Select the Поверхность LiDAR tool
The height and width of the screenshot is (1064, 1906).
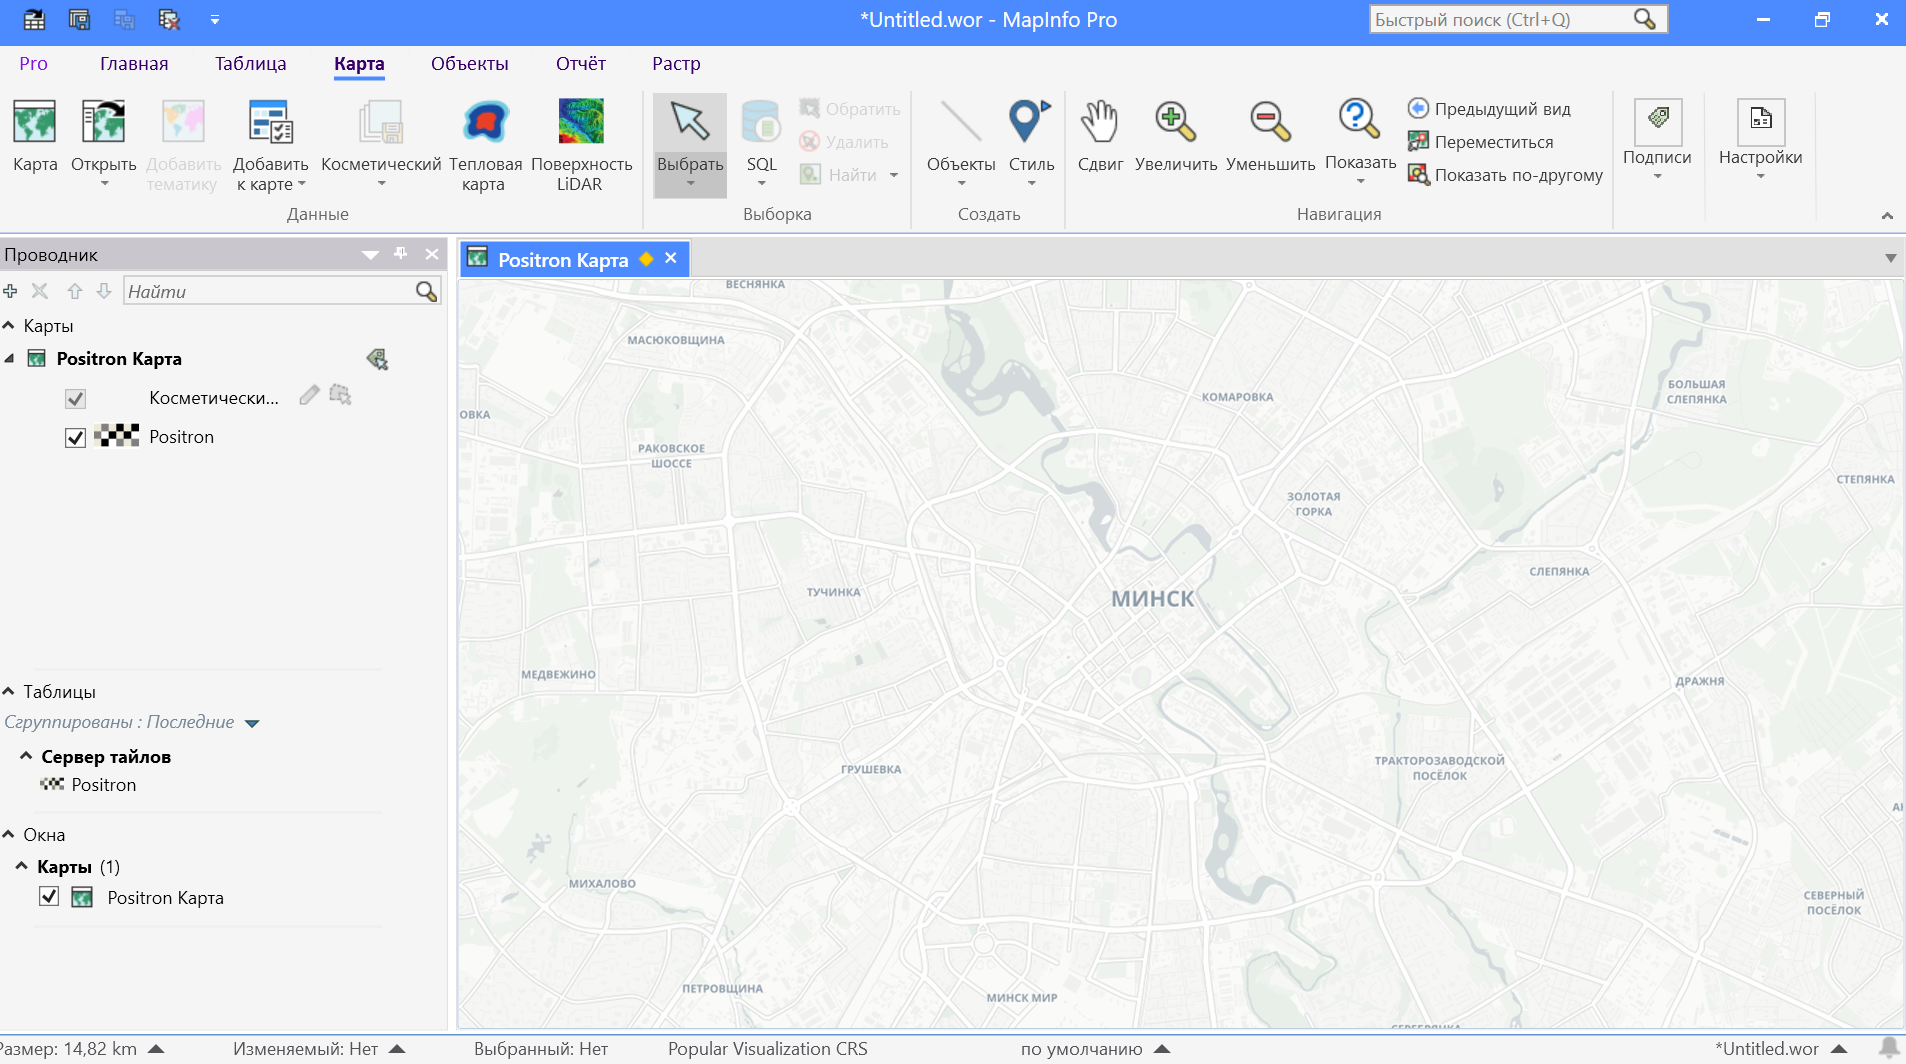[x=580, y=138]
